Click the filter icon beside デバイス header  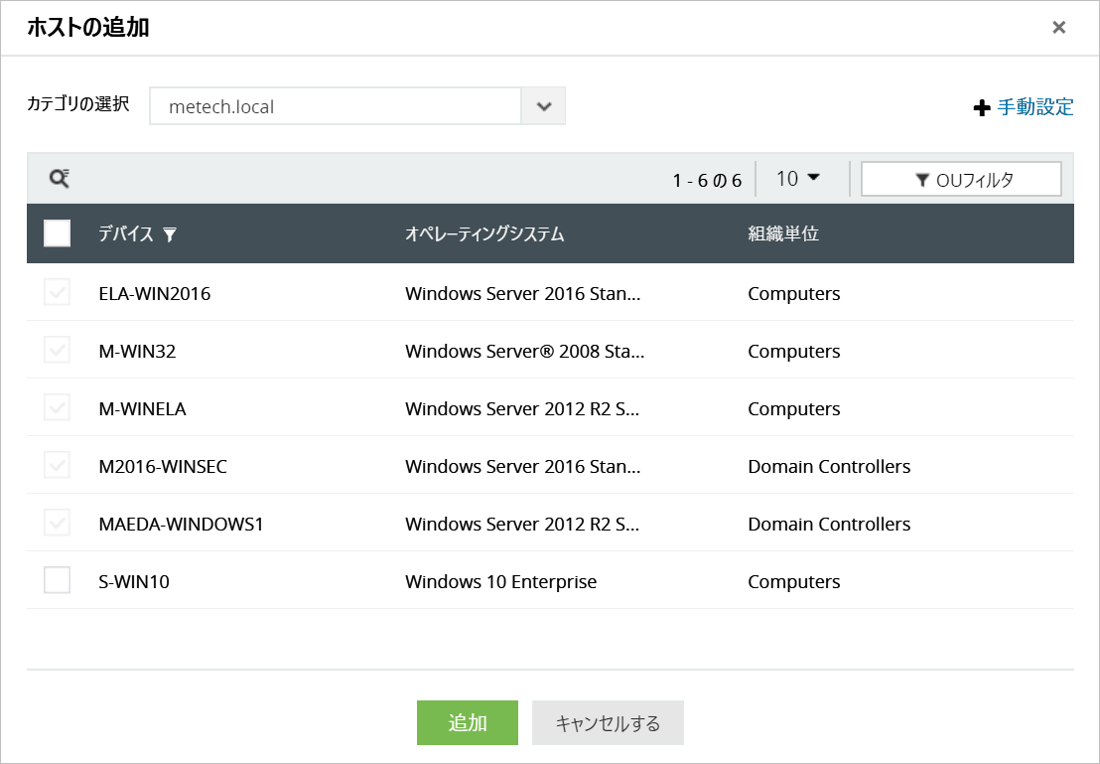click(x=170, y=235)
